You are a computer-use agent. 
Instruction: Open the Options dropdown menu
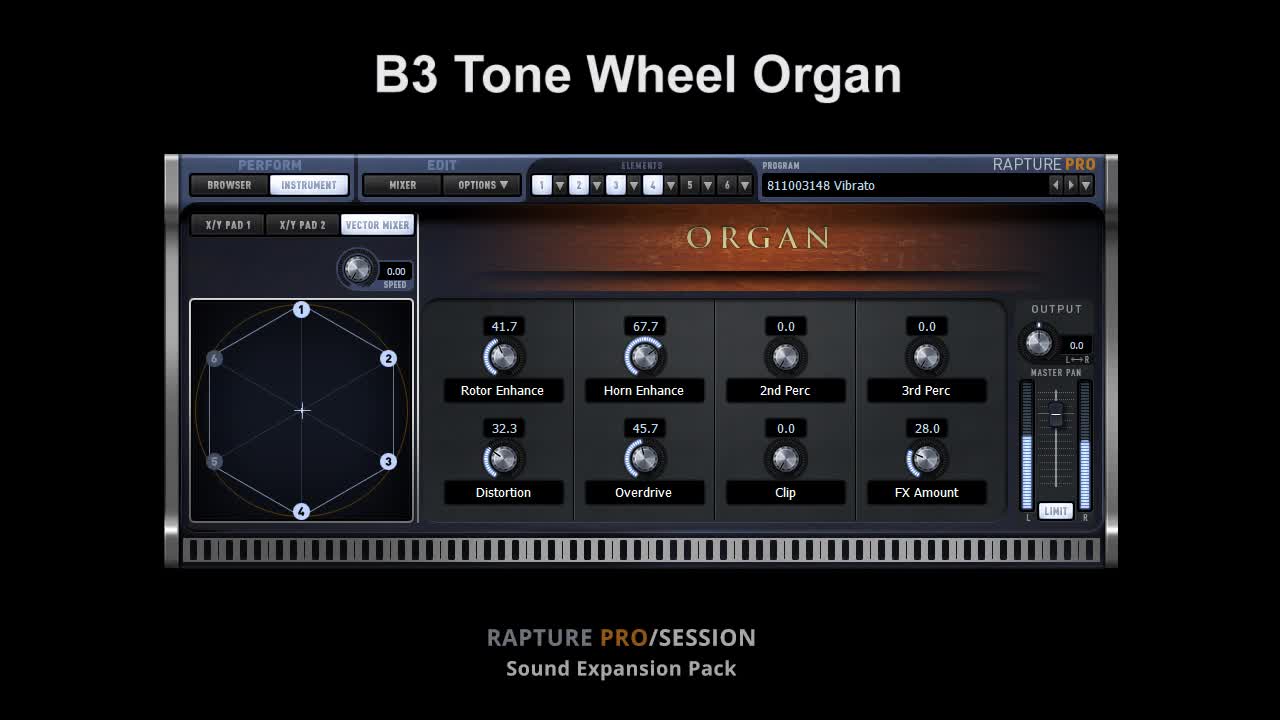coord(483,185)
